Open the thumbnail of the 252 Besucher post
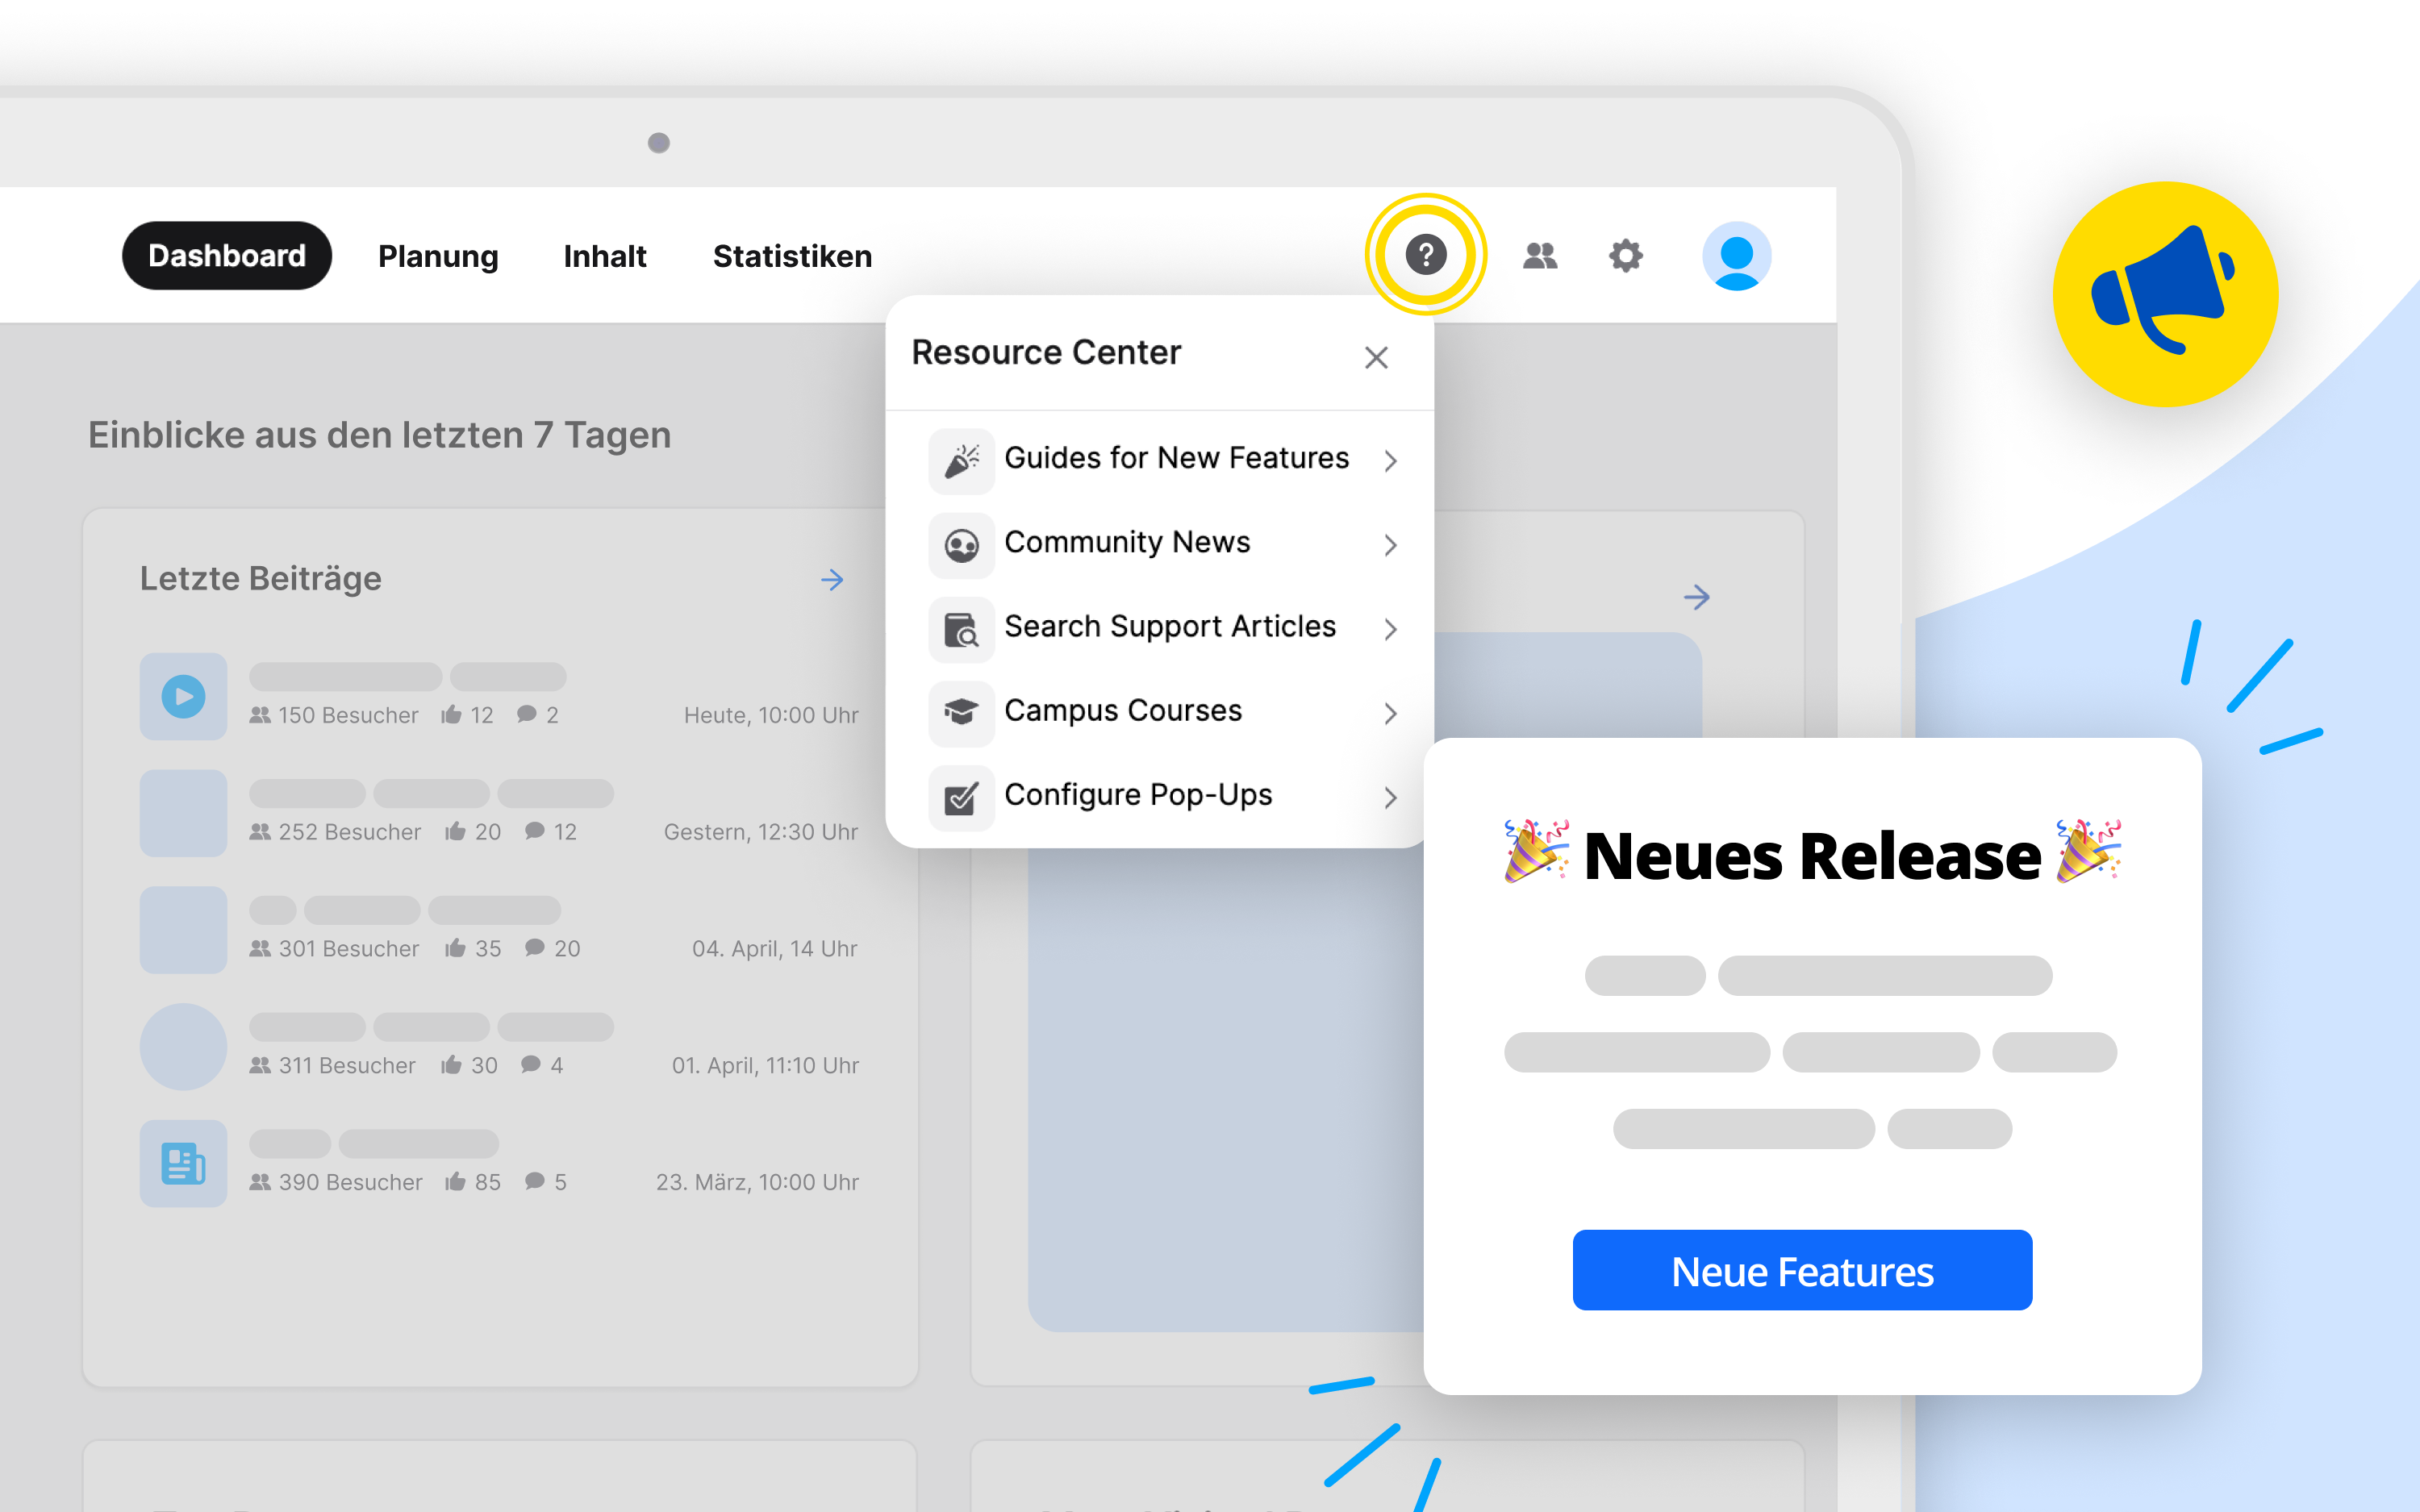This screenshot has height=1512, width=2420. pyautogui.click(x=183, y=813)
